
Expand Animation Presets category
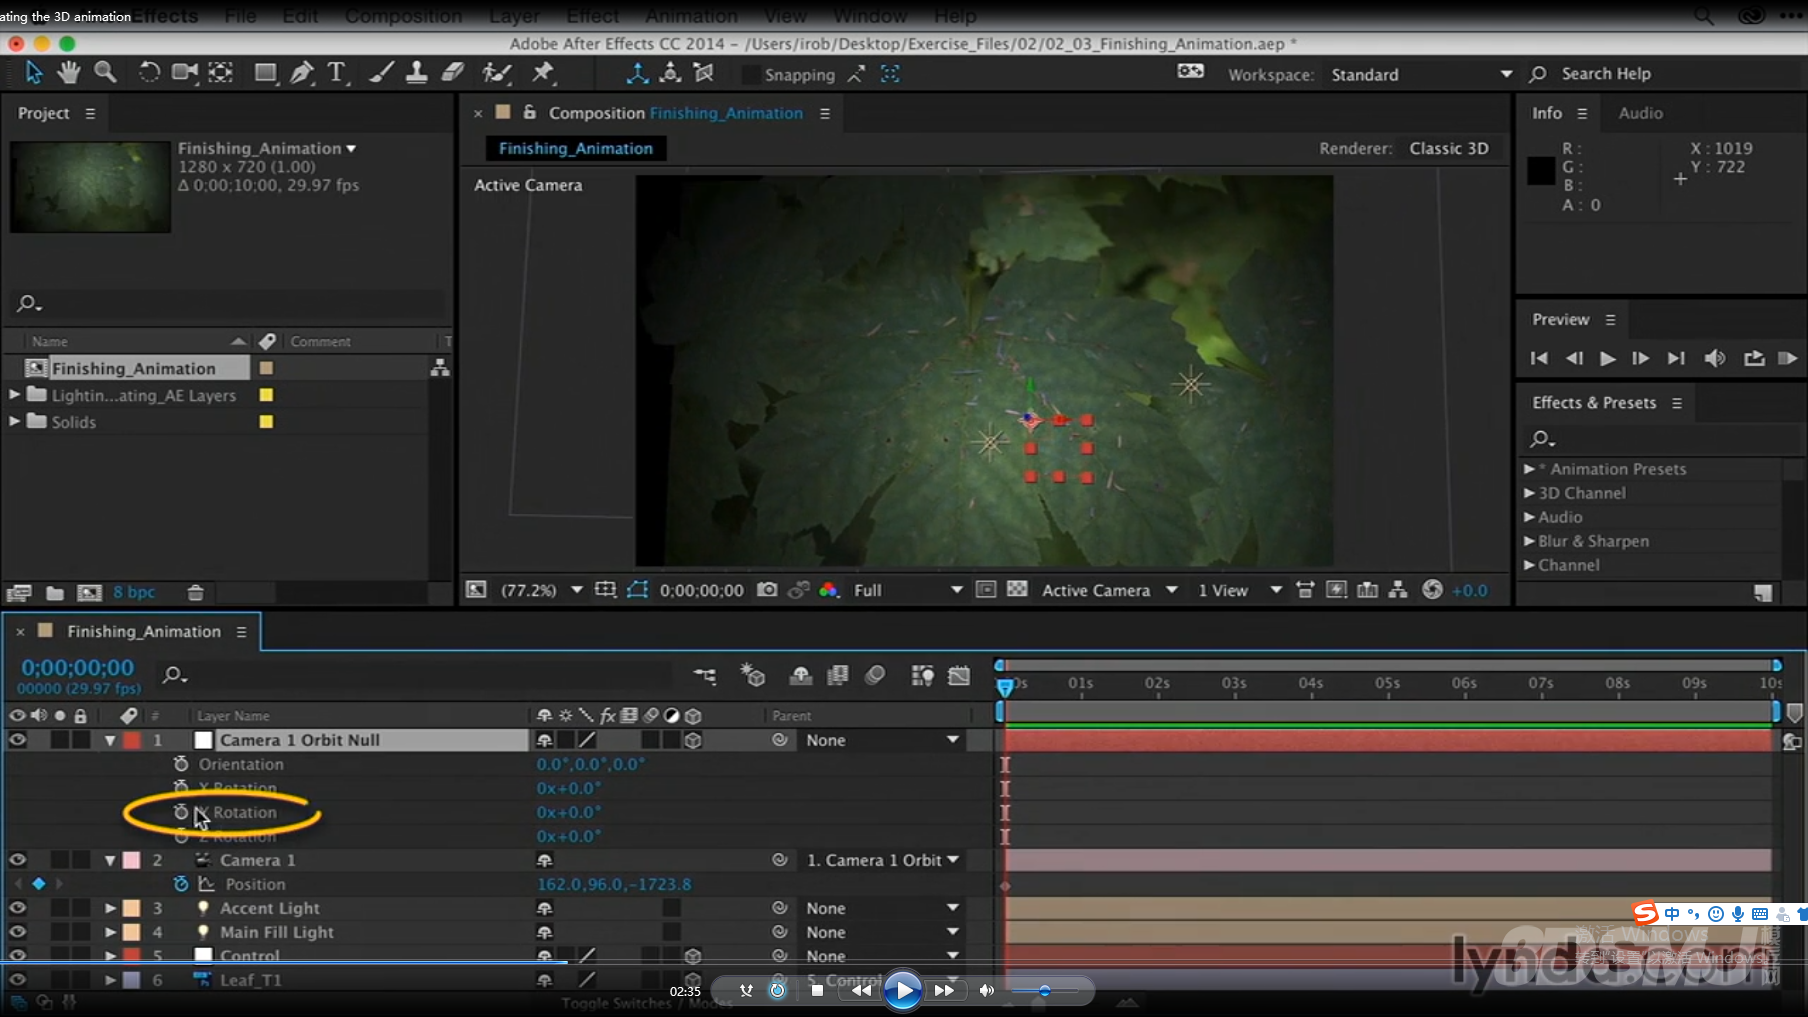click(x=1529, y=469)
